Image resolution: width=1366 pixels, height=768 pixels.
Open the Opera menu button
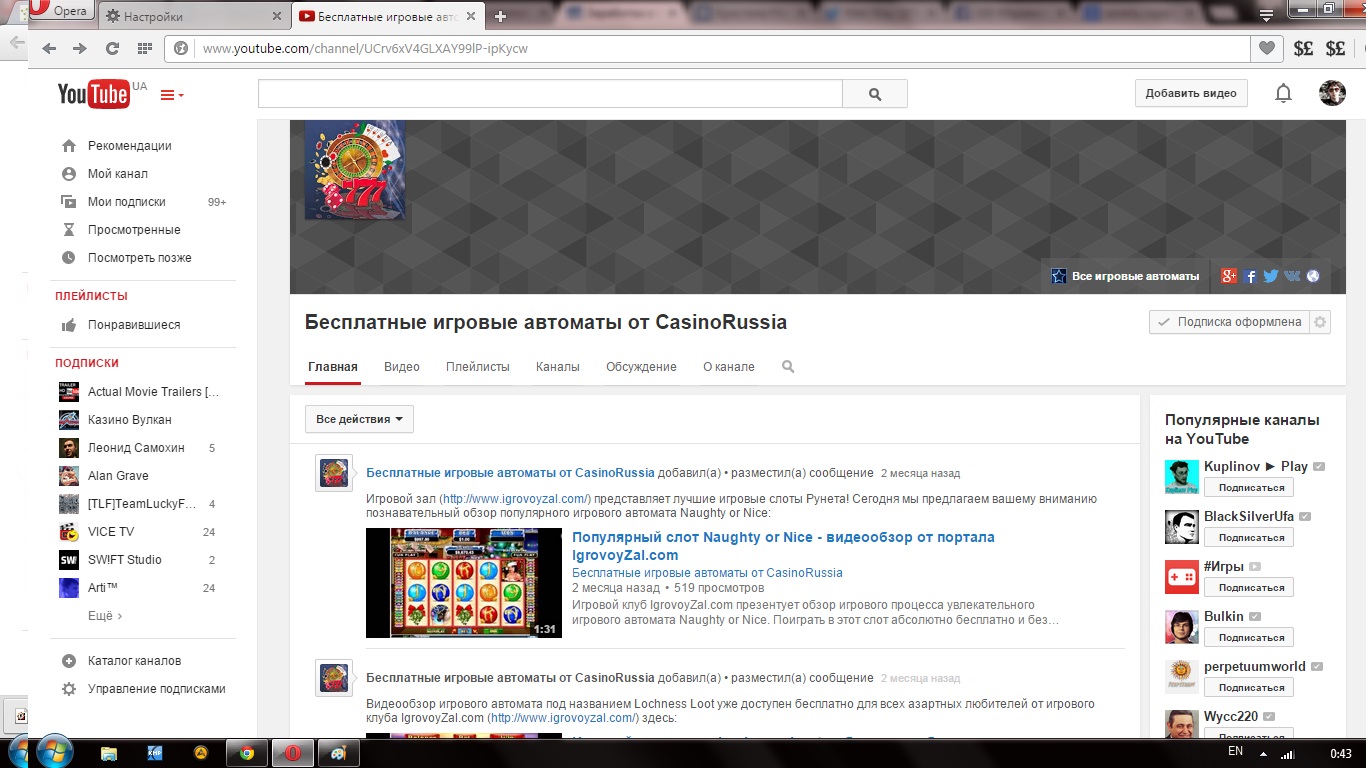(x=60, y=12)
